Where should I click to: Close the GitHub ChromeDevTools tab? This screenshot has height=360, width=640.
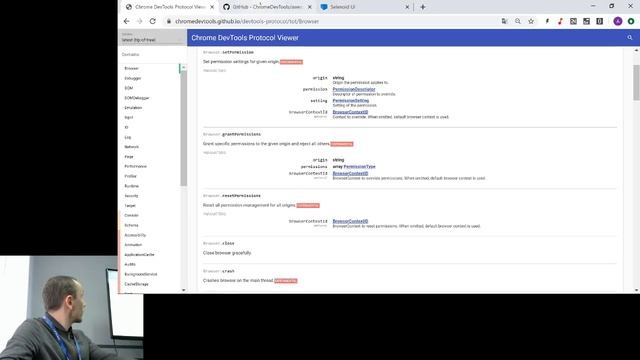[310, 7]
